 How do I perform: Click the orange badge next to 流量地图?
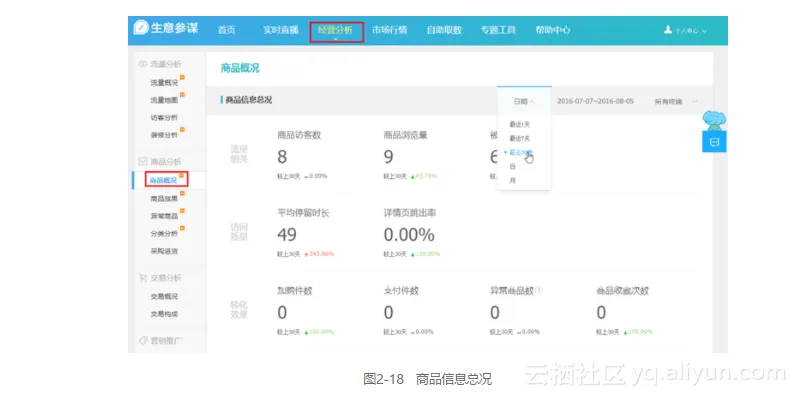[182, 95]
